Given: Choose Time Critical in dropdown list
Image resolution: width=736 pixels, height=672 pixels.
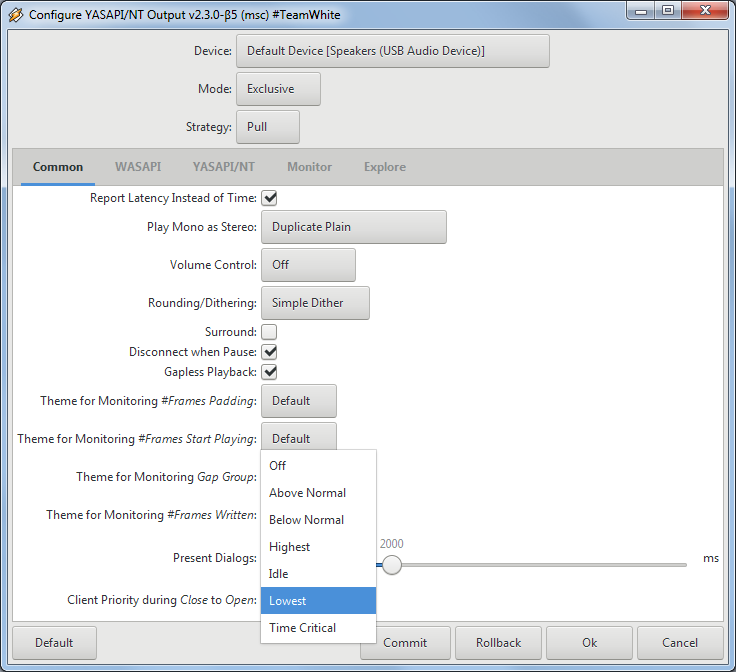Looking at the screenshot, I should click(318, 628).
